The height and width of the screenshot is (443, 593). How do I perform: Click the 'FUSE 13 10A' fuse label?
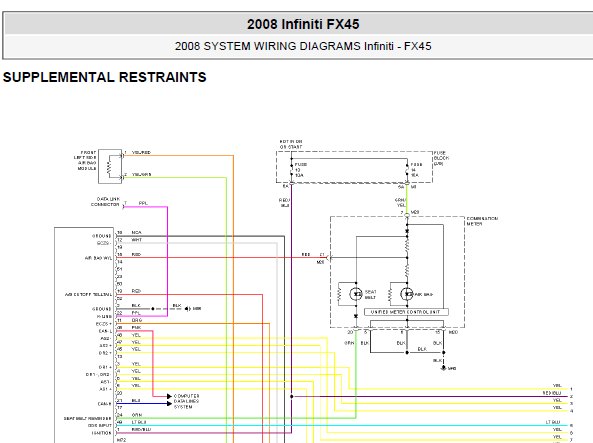300,170
